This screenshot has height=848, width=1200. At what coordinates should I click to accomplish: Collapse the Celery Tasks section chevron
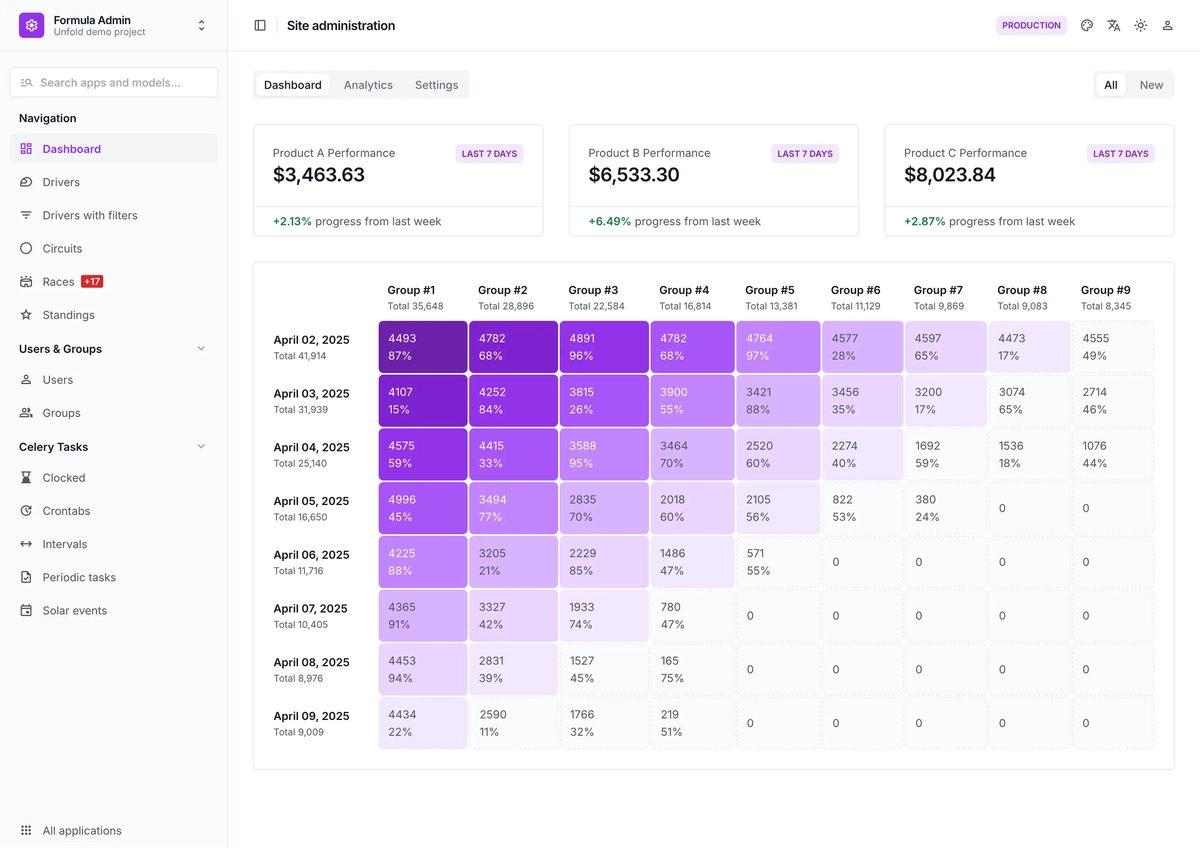pyautogui.click(x=201, y=447)
